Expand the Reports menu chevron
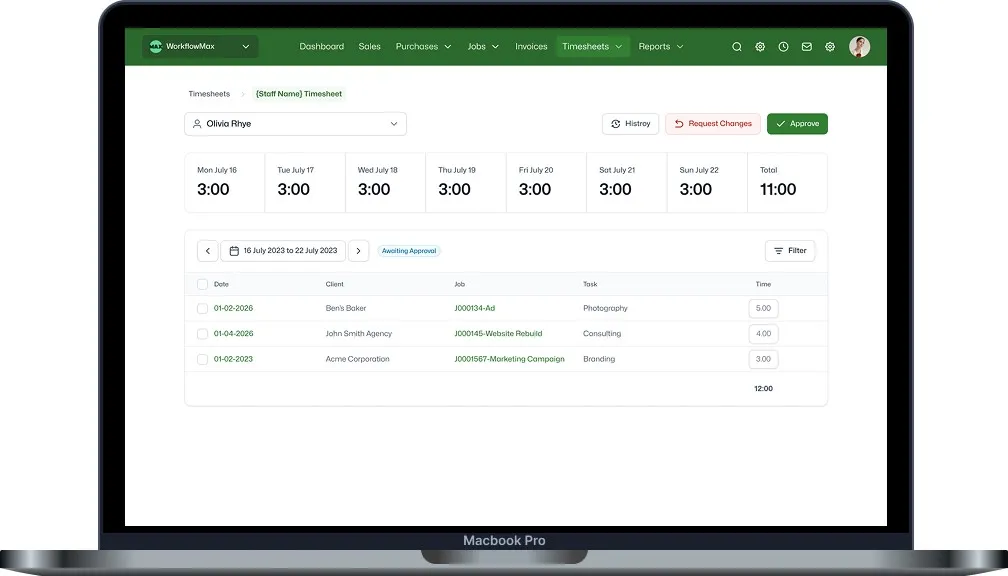The image size is (1008, 576). point(680,47)
